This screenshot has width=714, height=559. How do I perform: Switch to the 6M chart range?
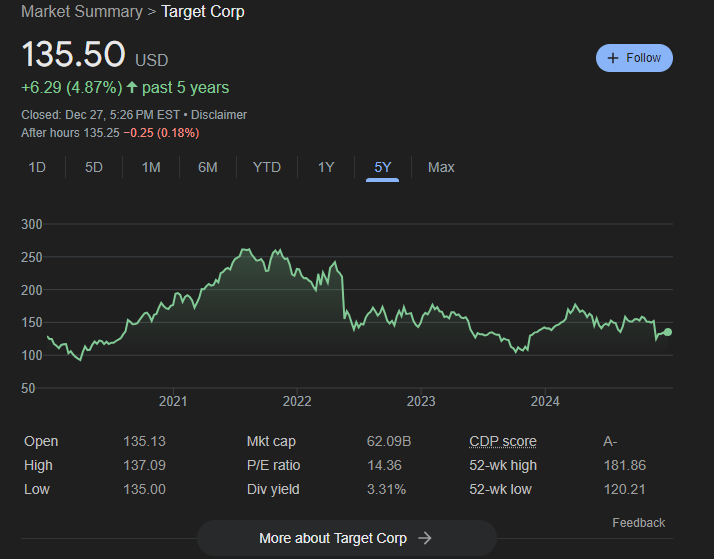[208, 167]
